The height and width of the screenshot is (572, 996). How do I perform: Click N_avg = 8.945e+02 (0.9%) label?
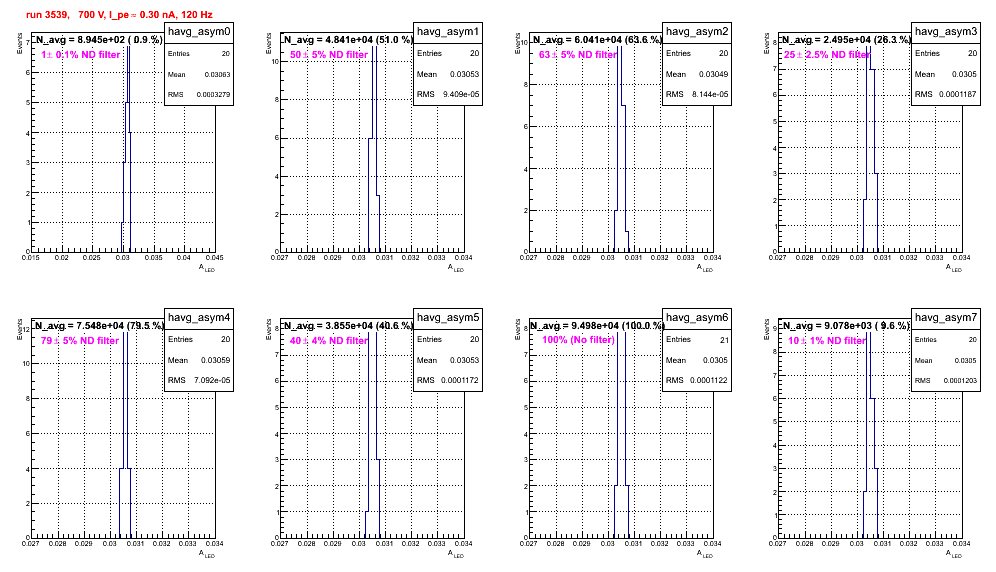click(99, 39)
